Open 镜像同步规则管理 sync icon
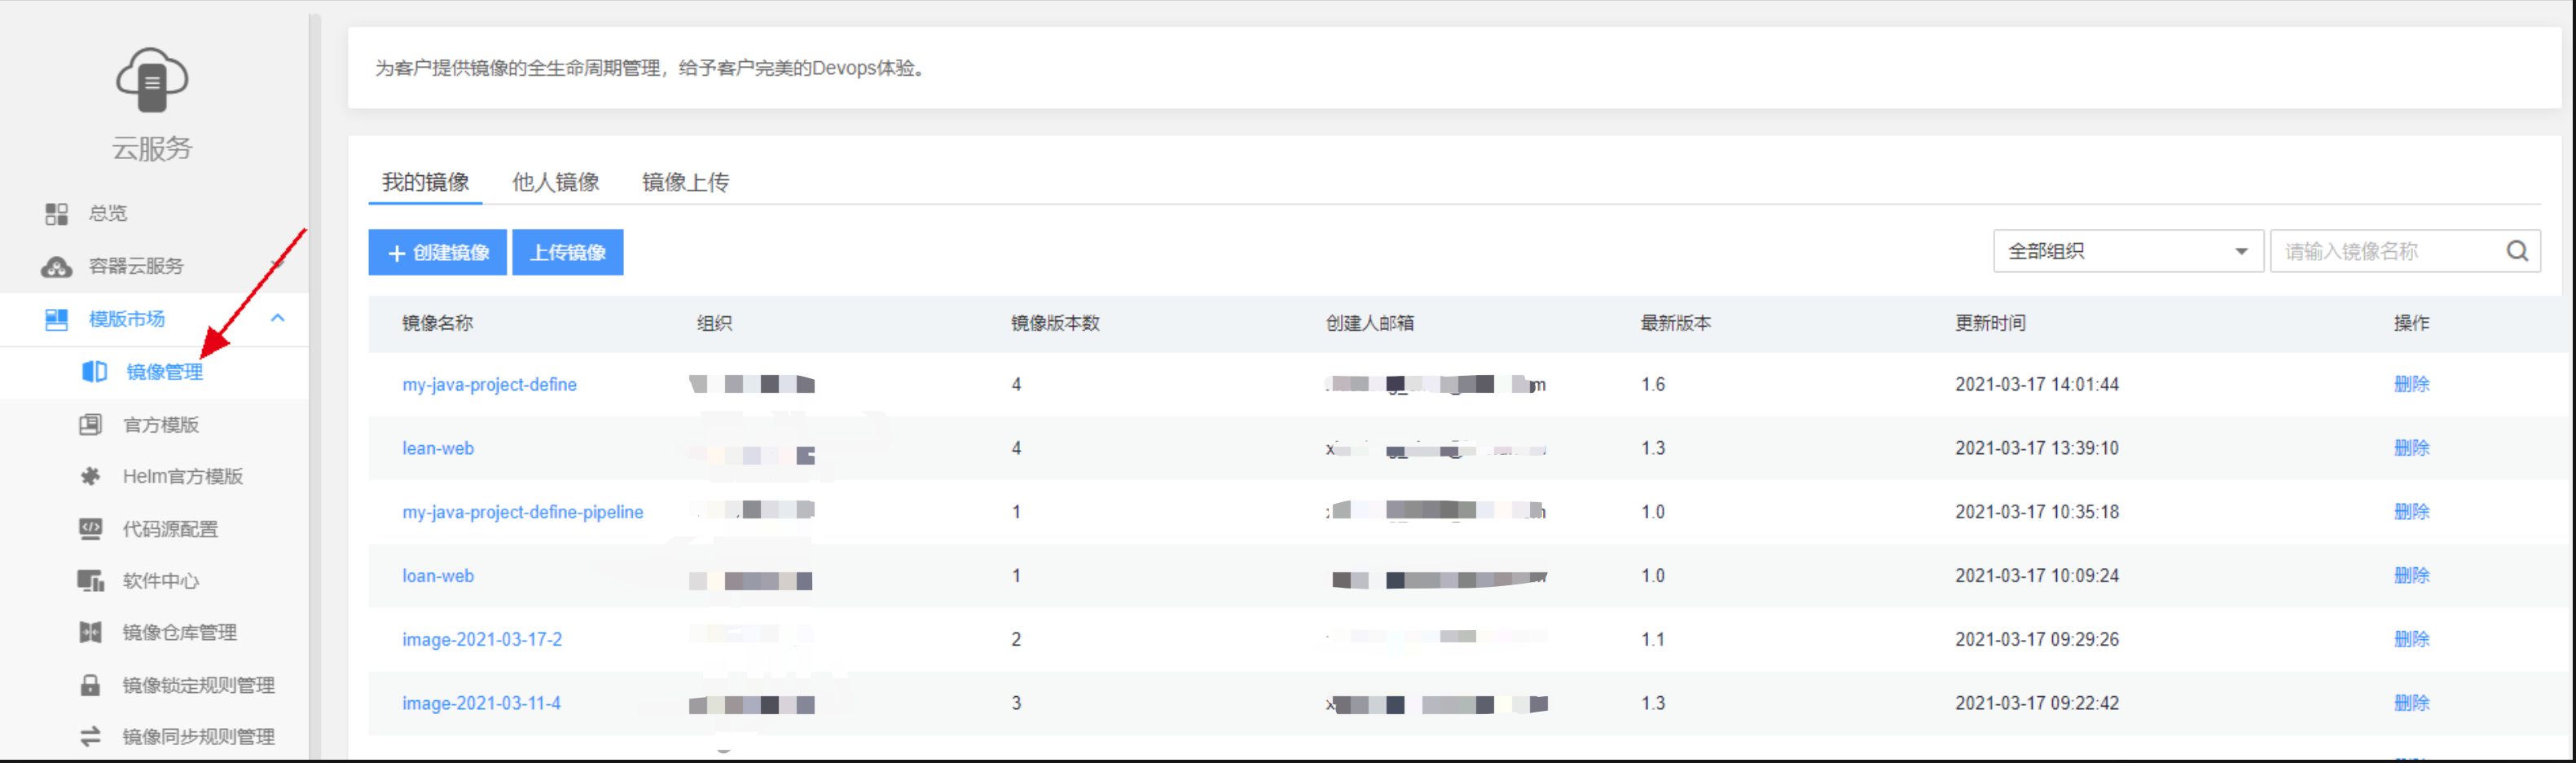Screen dimensions: 2576x763 point(90,737)
